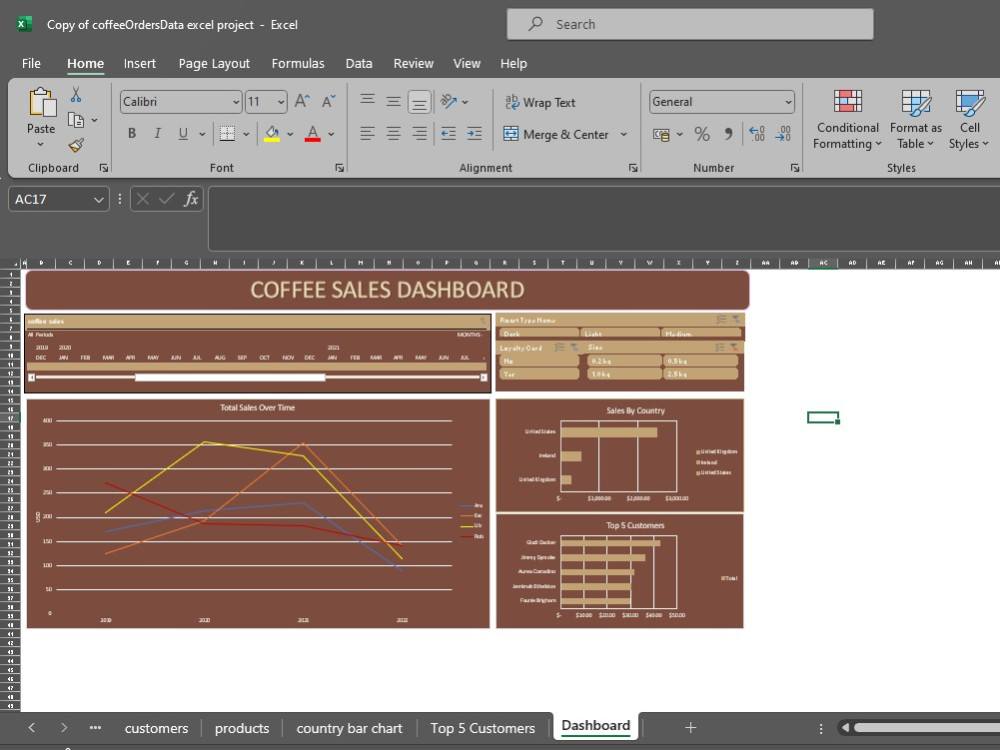Toggle underline formatting
Image resolution: width=1000 pixels, height=750 pixels.
tap(183, 134)
